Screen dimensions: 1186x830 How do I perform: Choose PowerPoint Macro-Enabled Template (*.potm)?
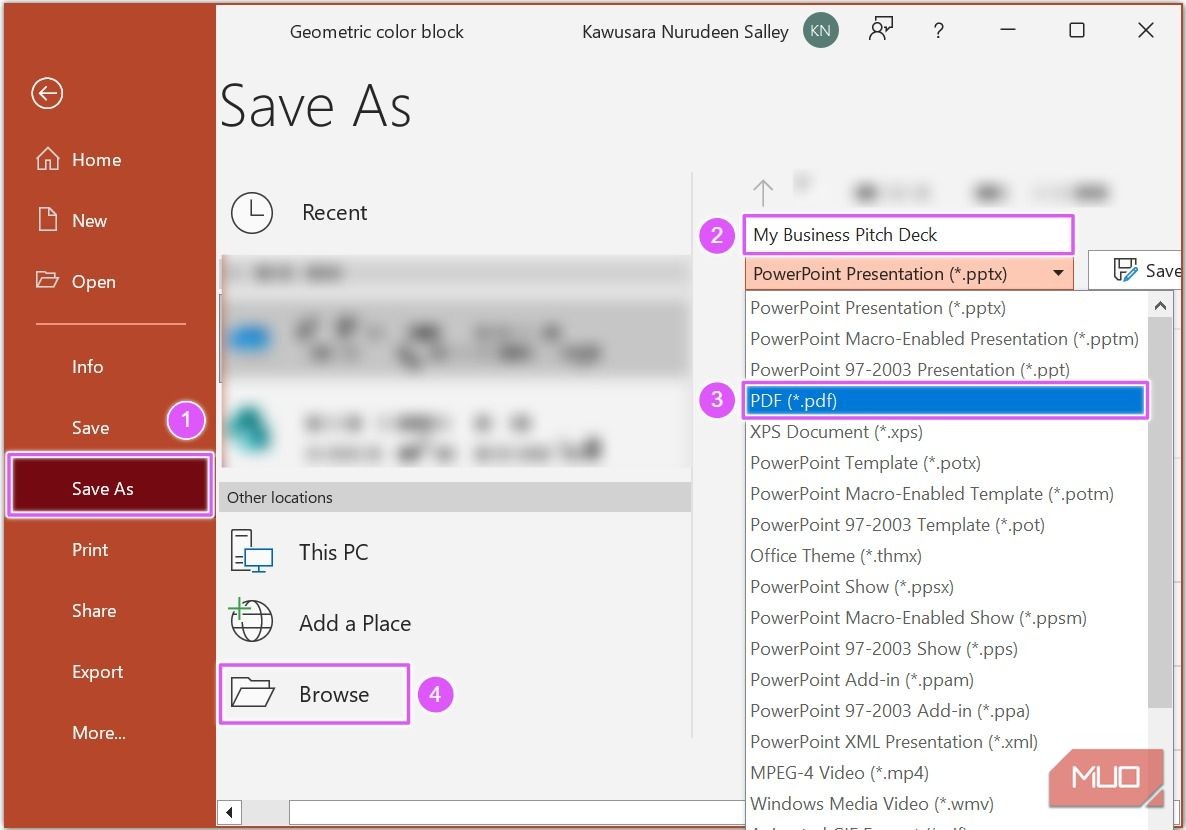pos(947,494)
